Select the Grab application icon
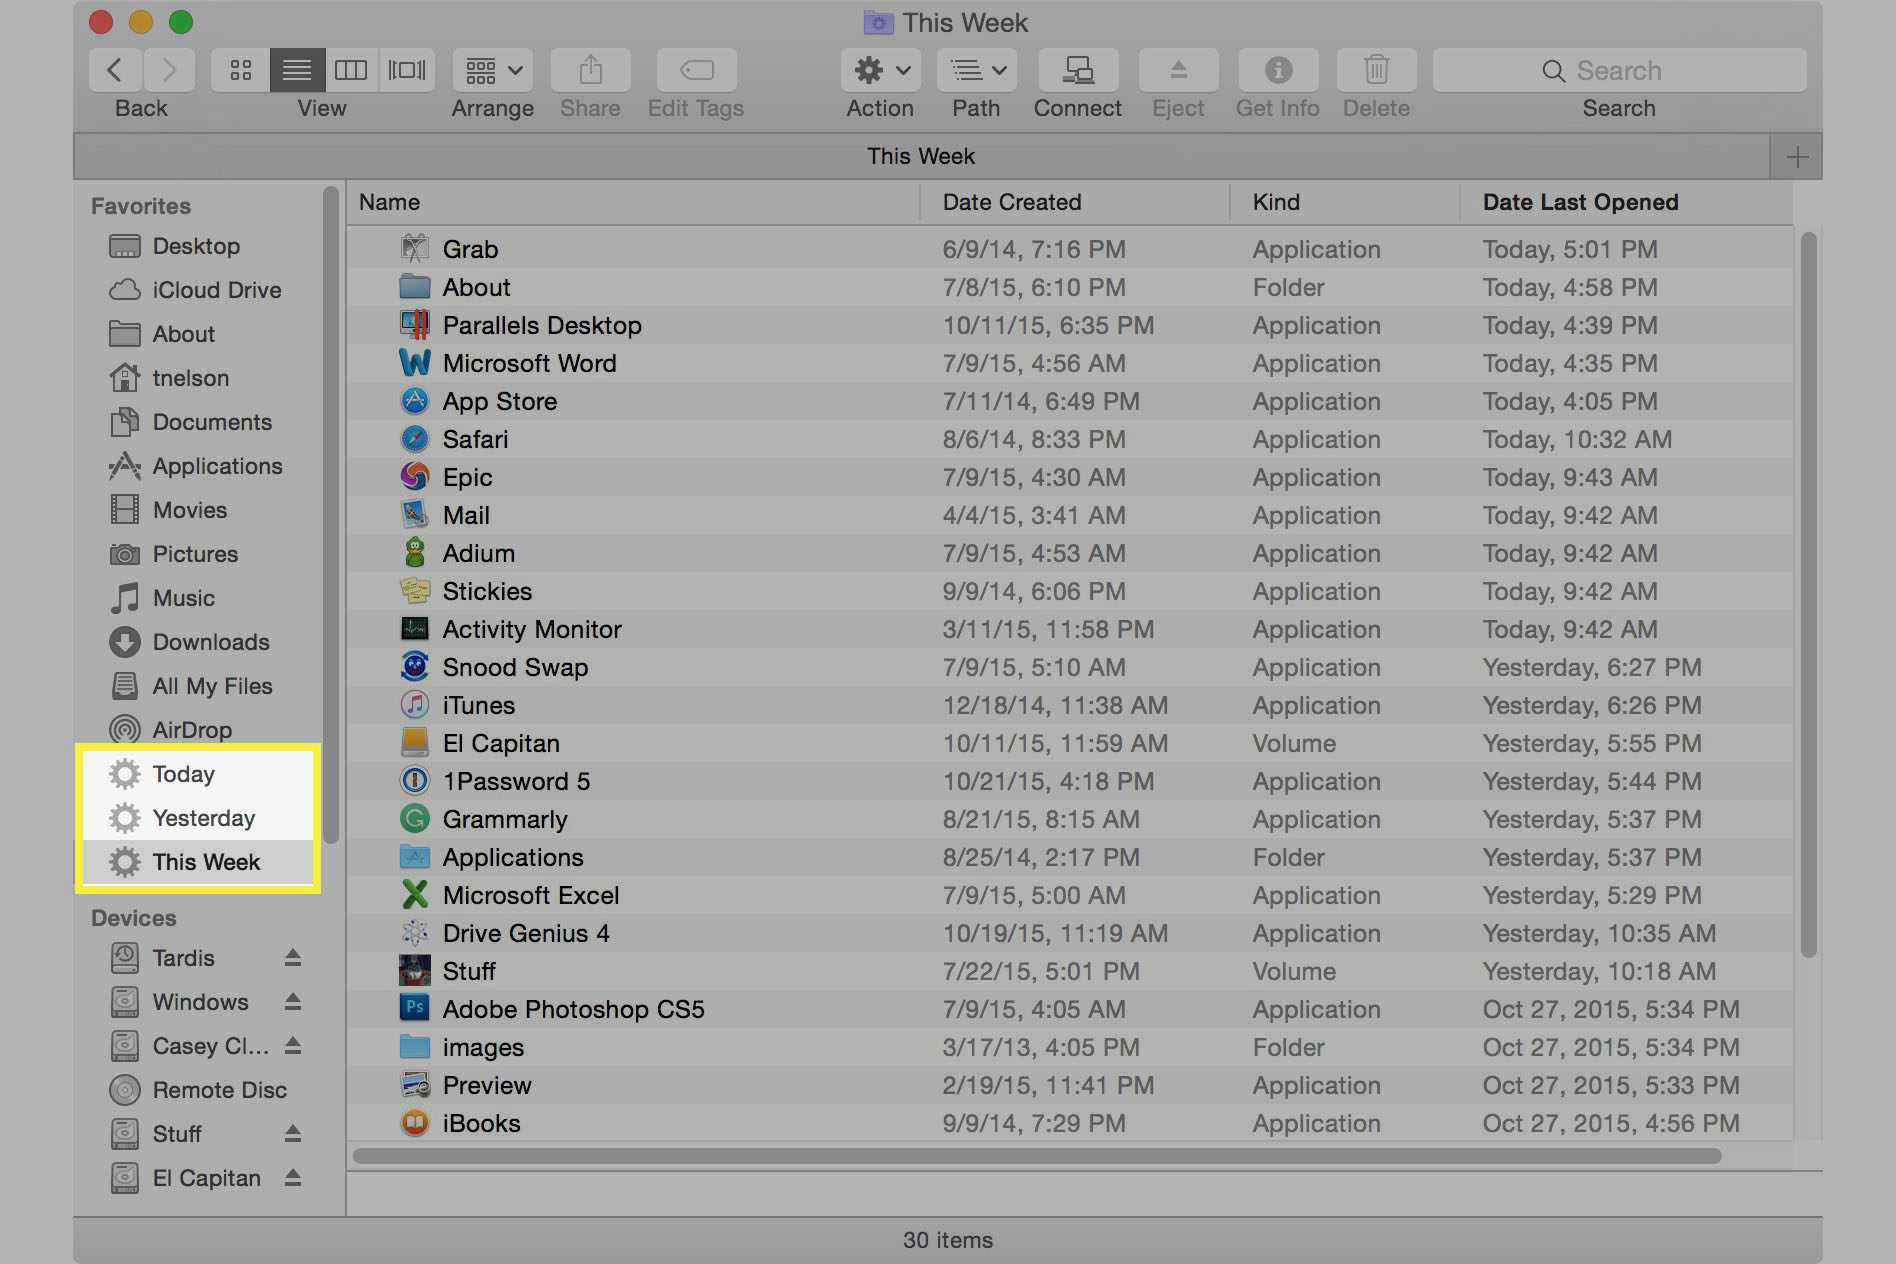This screenshot has width=1896, height=1264. (x=414, y=248)
